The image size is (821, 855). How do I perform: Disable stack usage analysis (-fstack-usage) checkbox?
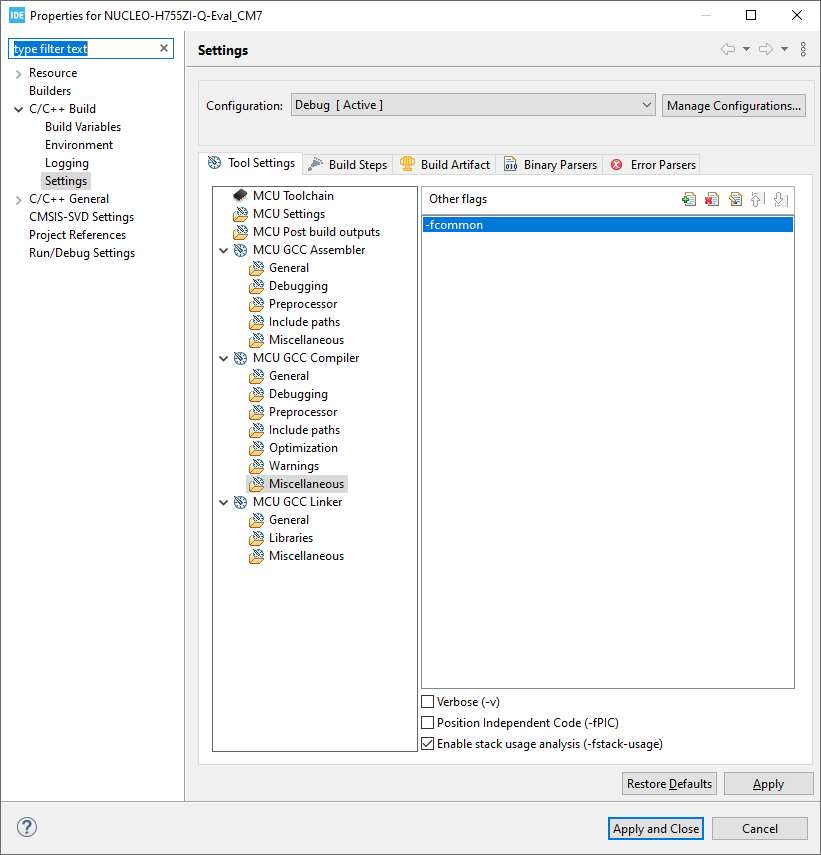(428, 744)
